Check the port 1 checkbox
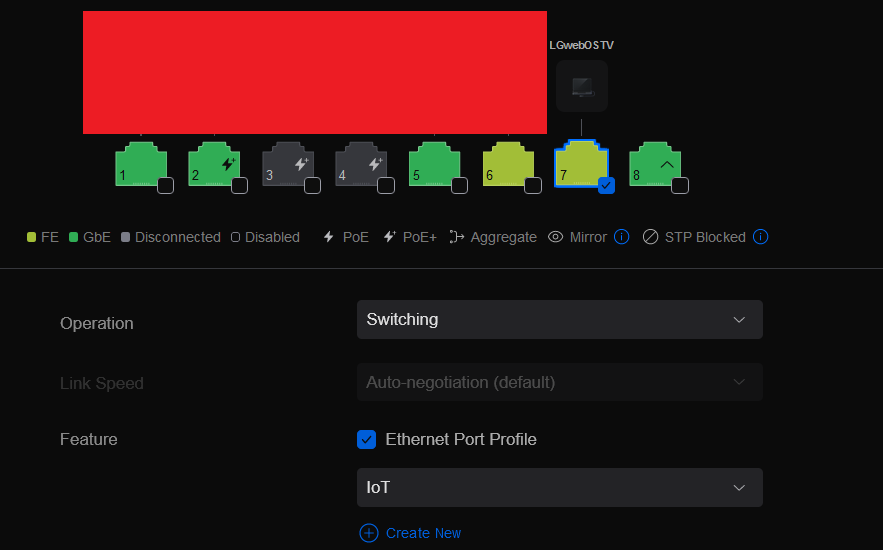The image size is (883, 550). (x=165, y=185)
